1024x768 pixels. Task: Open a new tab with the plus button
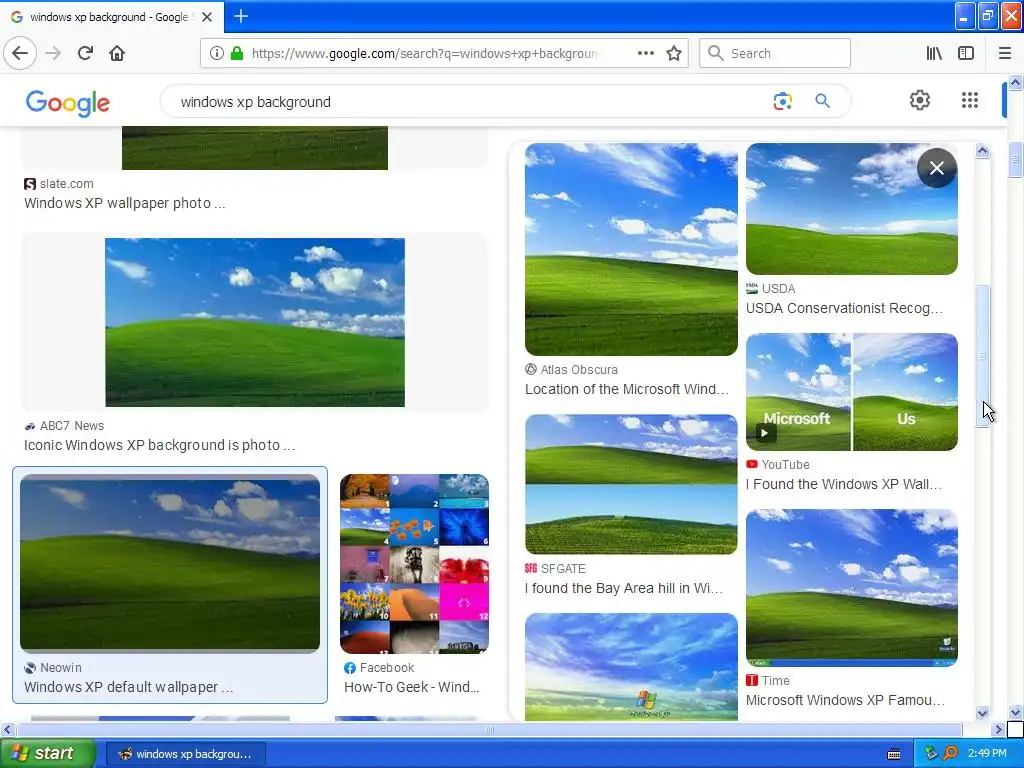point(241,16)
